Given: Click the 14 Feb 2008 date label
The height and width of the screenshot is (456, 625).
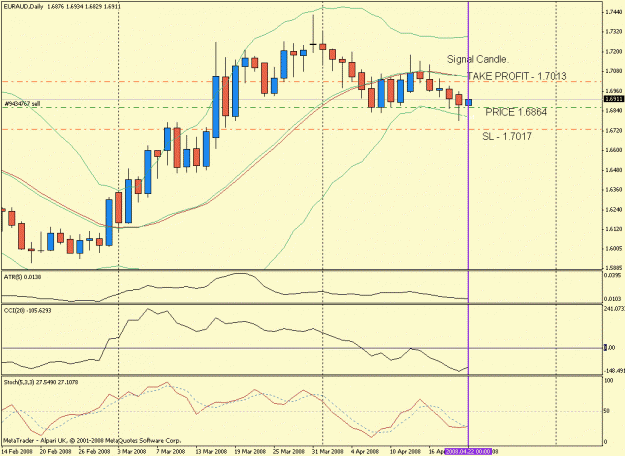Looking at the screenshot, I should coord(16,452).
